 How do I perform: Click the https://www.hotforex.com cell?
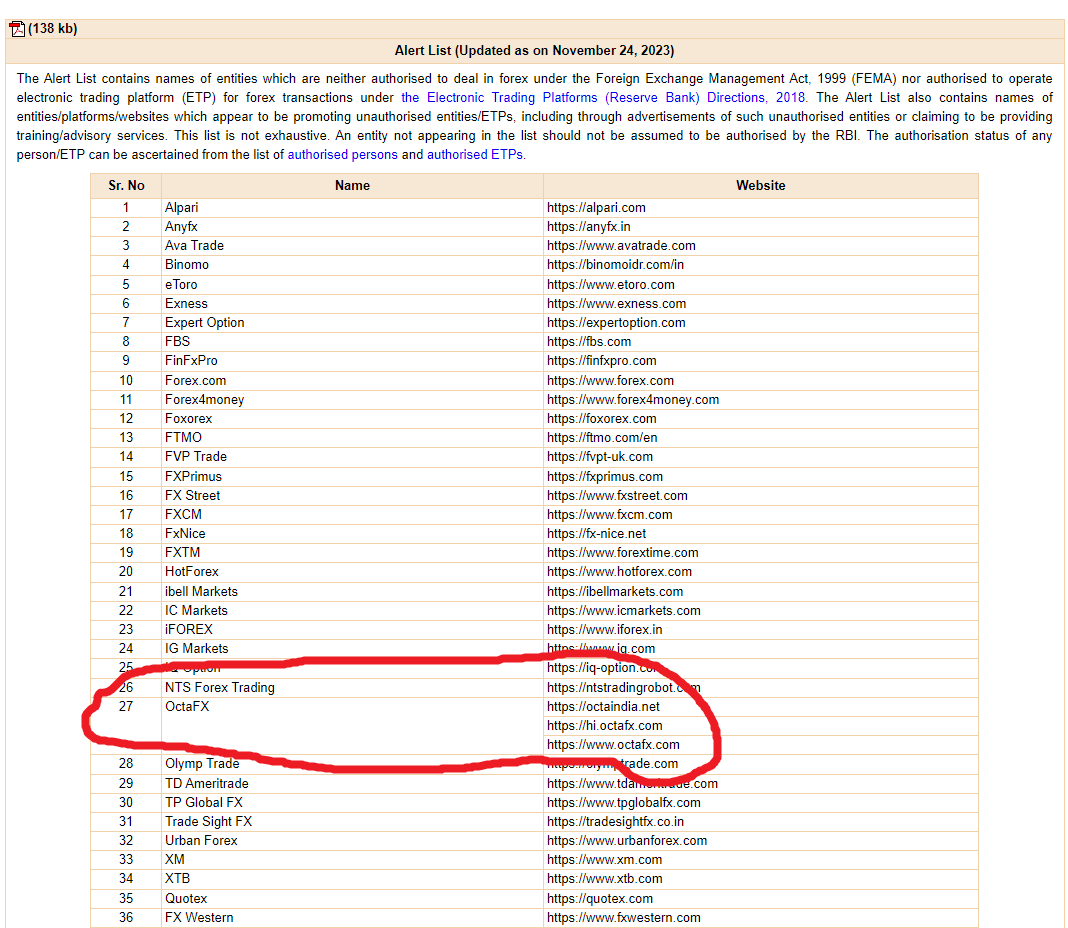click(x=761, y=572)
